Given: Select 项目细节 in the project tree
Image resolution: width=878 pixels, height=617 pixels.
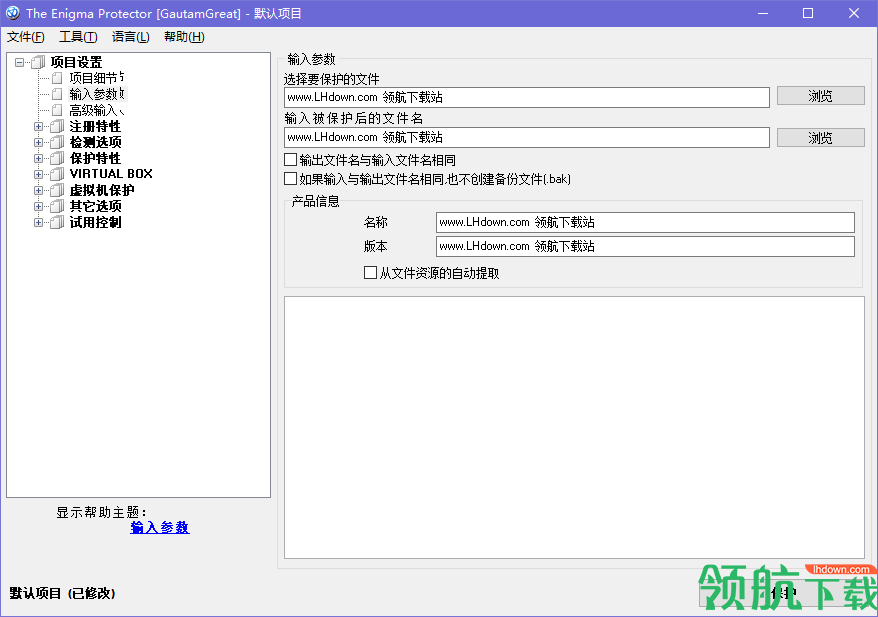Looking at the screenshot, I should (x=96, y=78).
